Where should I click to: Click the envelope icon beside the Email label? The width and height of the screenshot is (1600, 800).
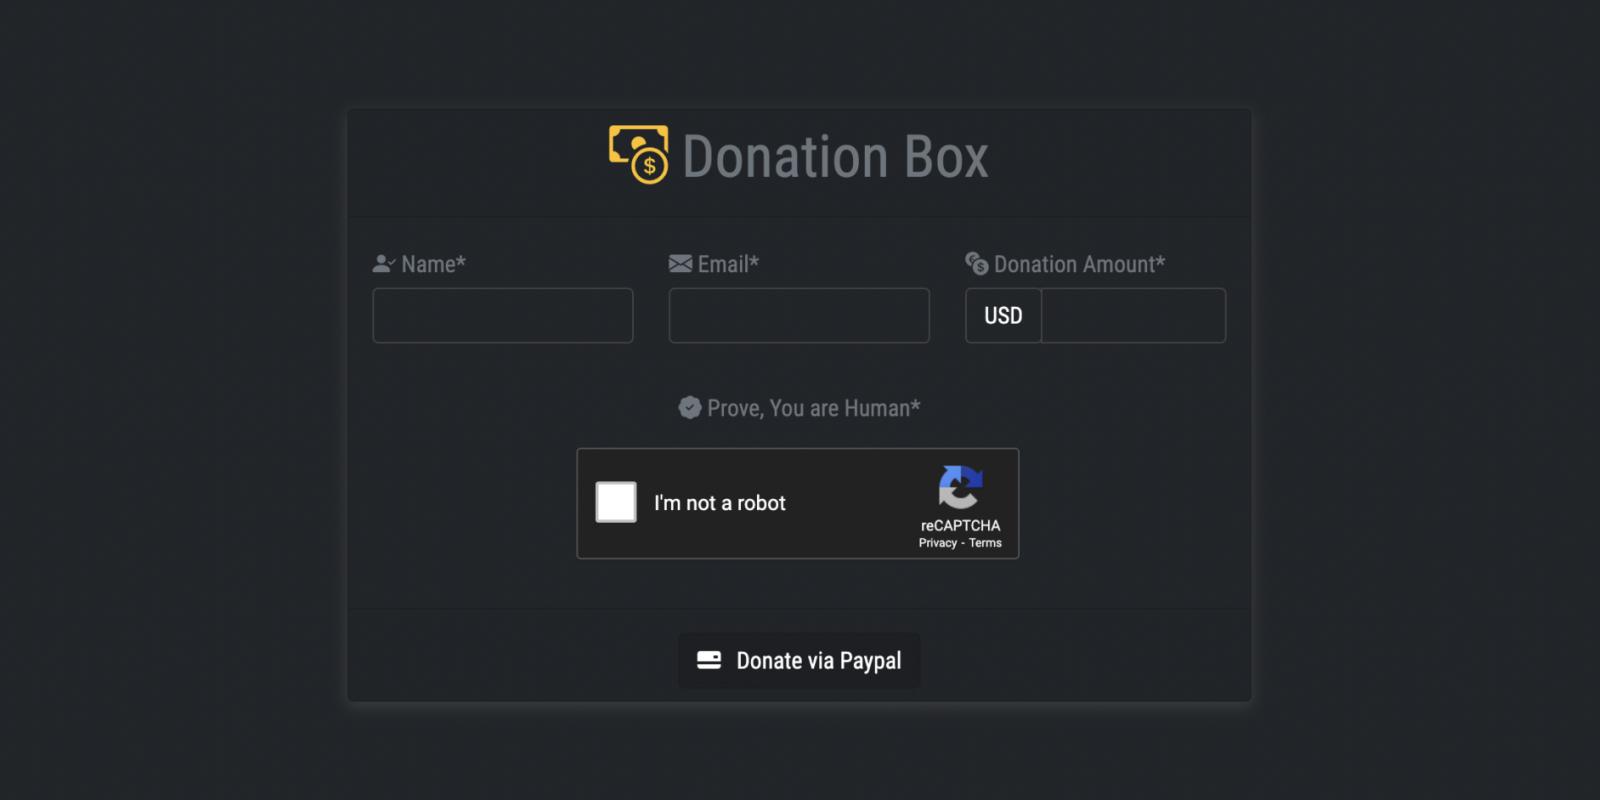pyautogui.click(x=679, y=263)
